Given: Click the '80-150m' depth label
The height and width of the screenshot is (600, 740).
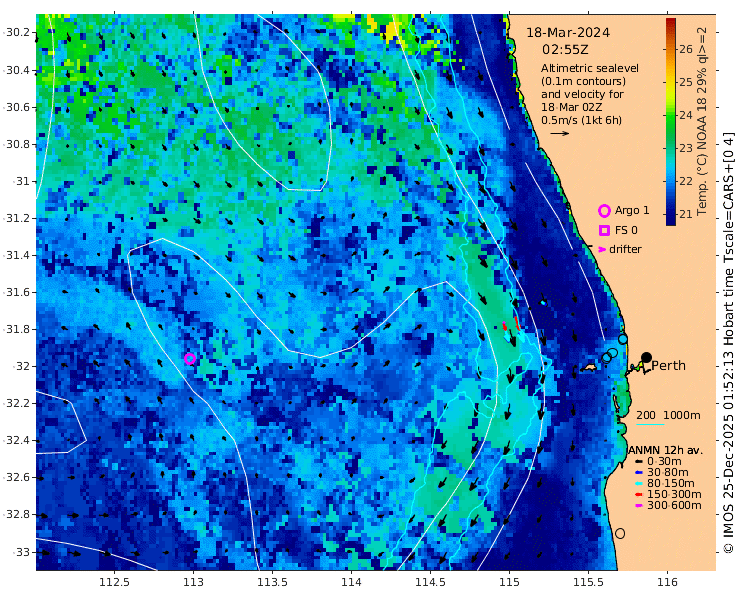Looking at the screenshot, I should (671, 483).
